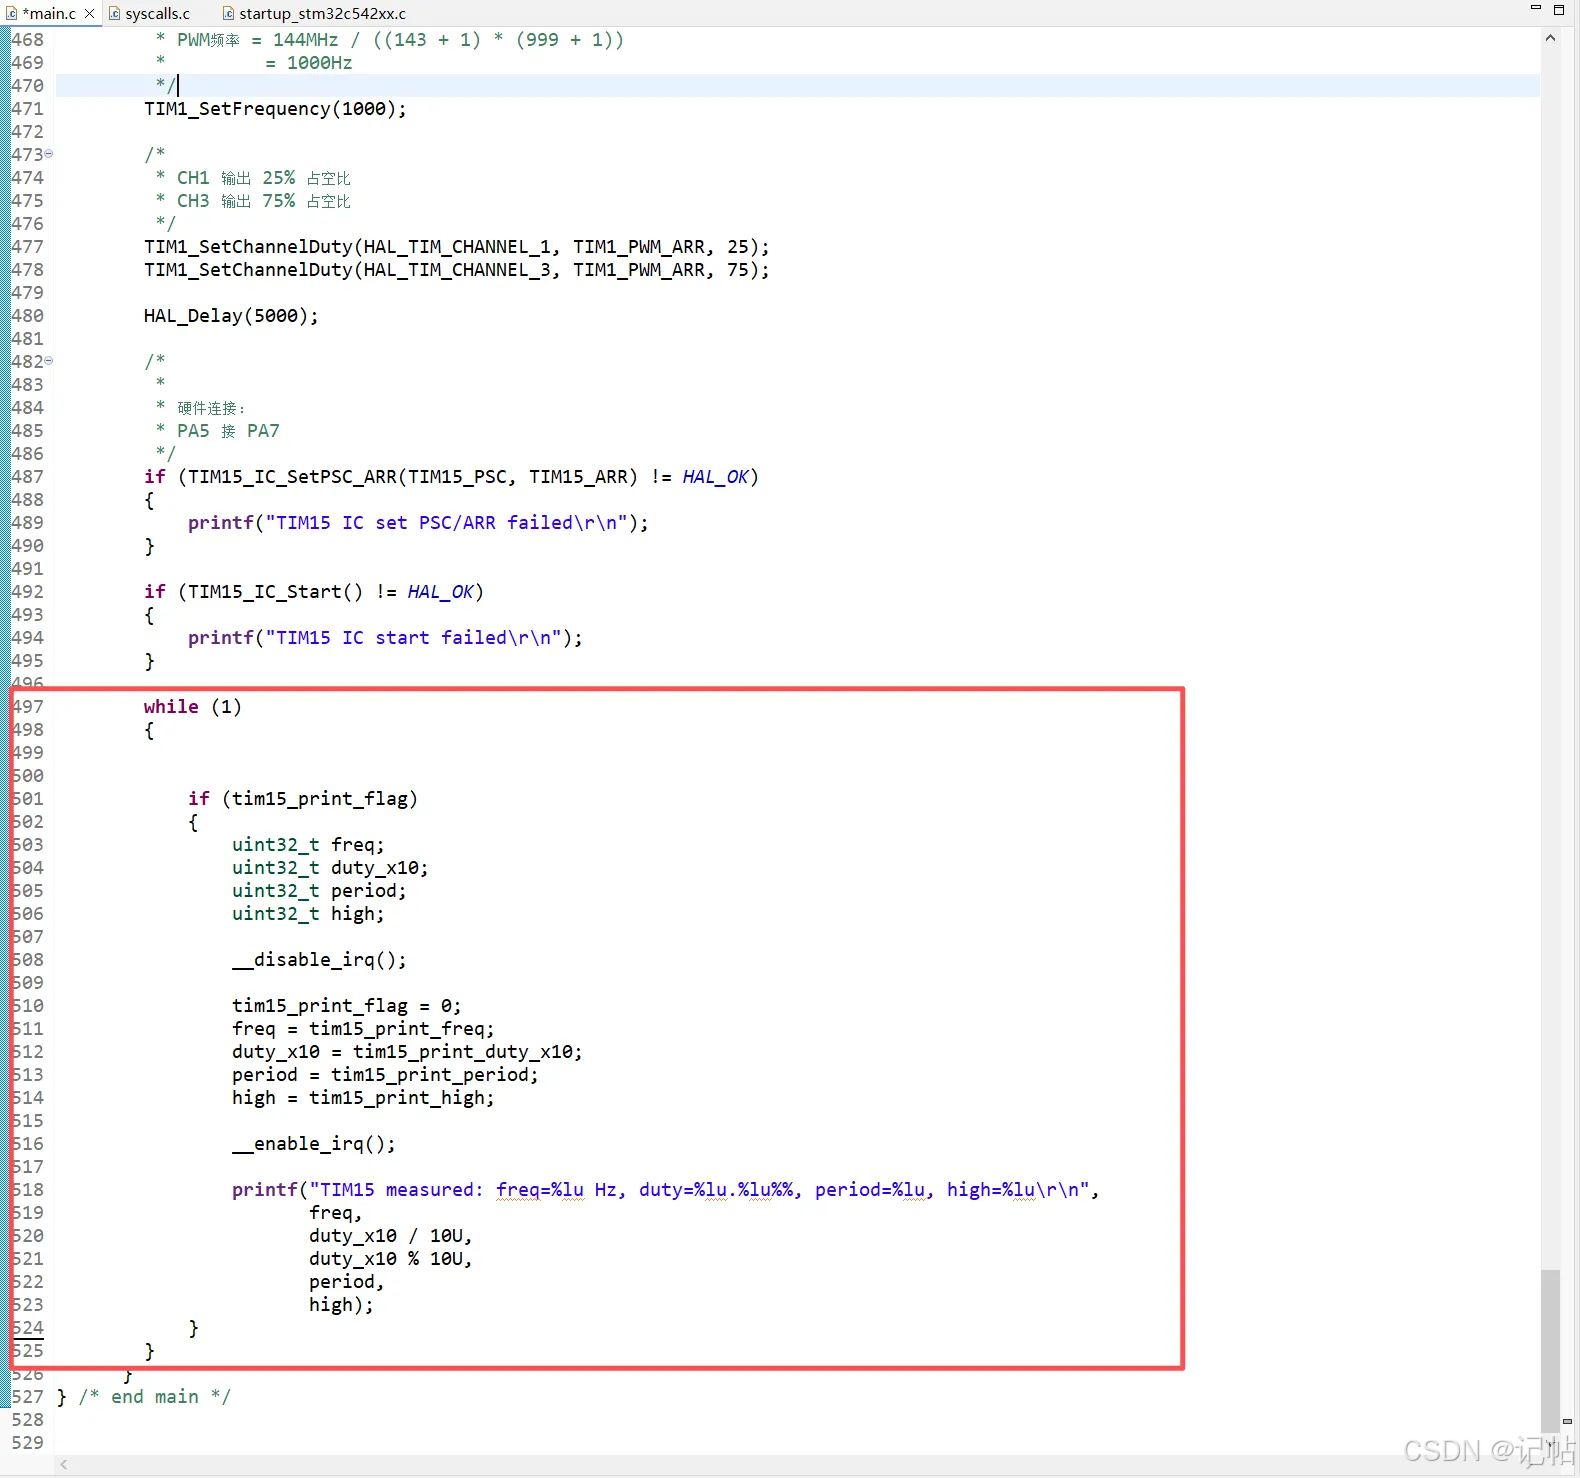Viewport: 1580px width, 1478px height.
Task: Collapse comment block at line 473
Action: click(x=49, y=154)
